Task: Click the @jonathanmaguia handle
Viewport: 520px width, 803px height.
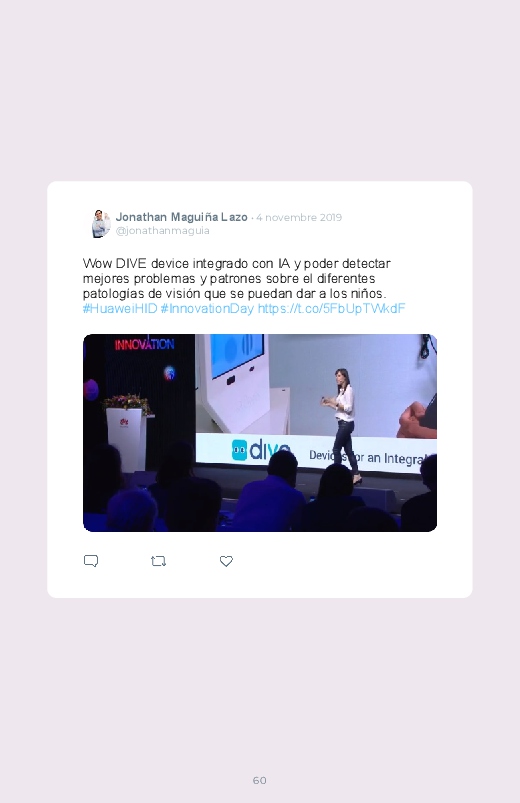Action: point(163,231)
